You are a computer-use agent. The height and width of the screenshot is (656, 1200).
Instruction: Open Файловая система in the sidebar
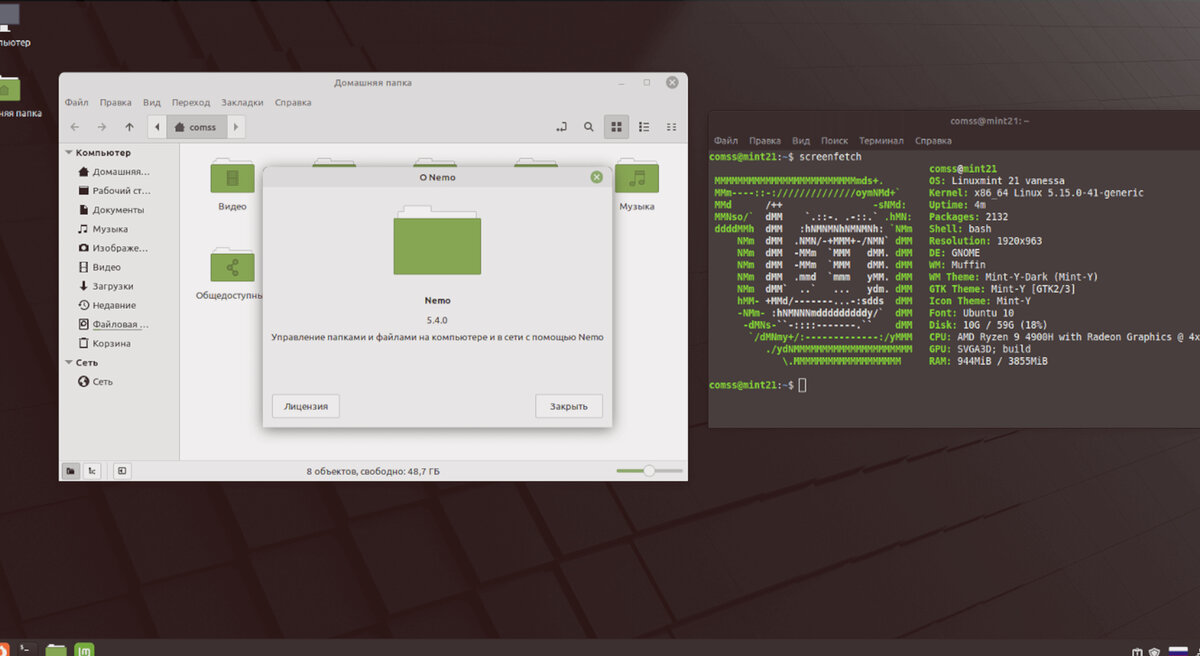(114, 324)
